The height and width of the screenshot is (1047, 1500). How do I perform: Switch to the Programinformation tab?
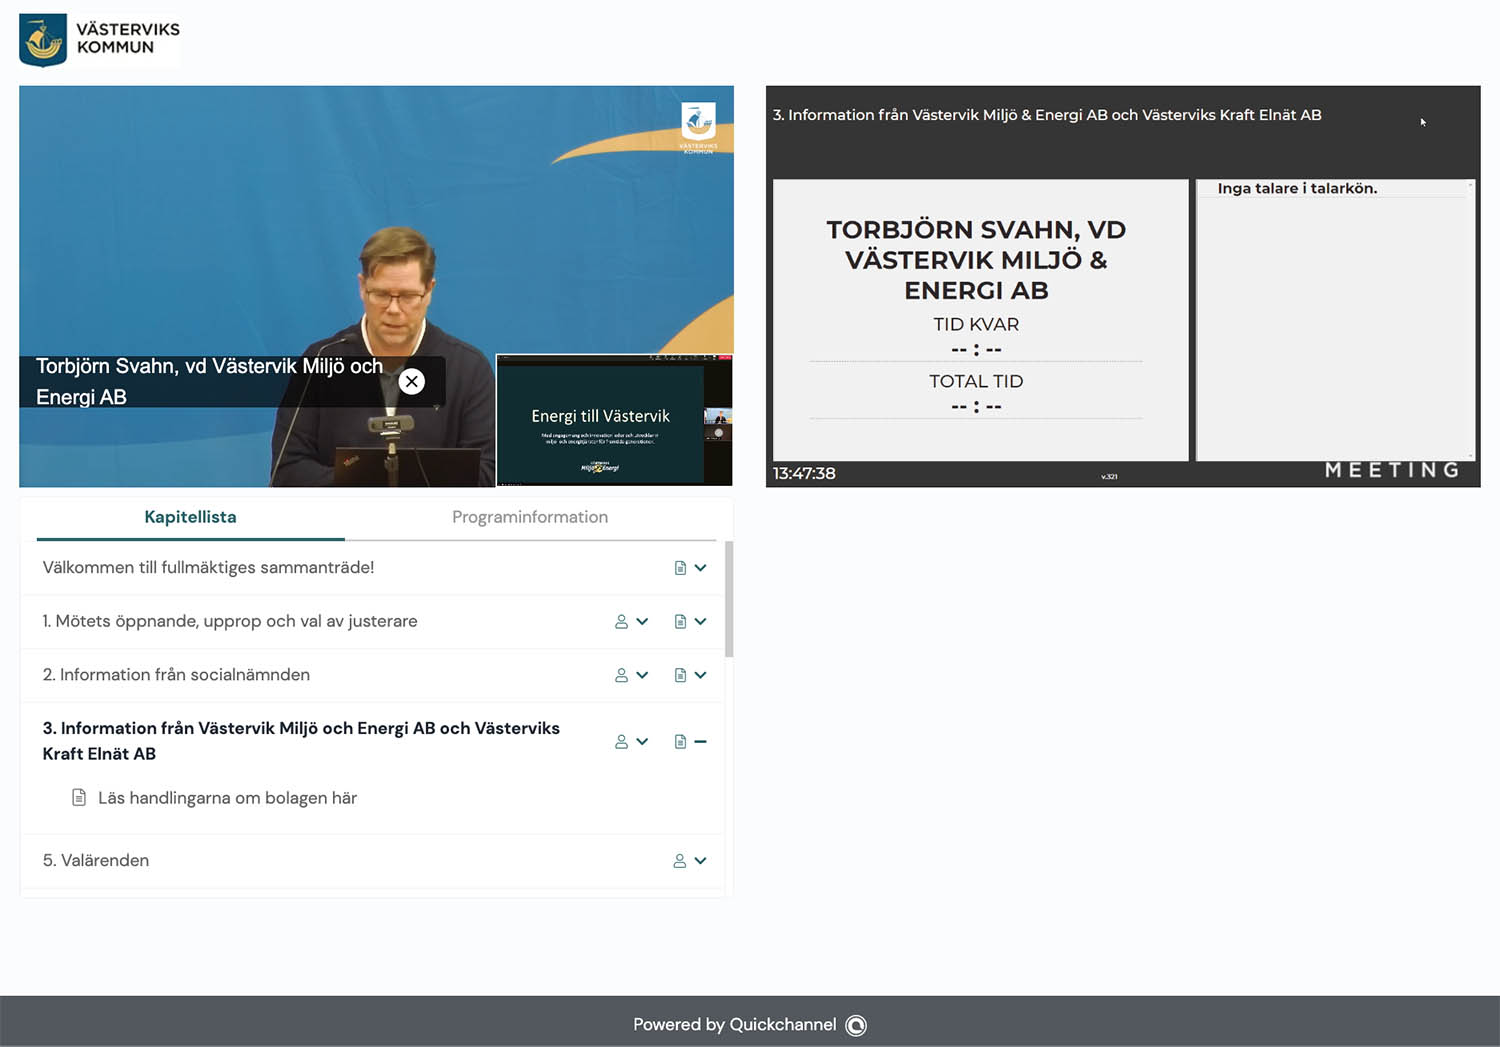(x=529, y=517)
